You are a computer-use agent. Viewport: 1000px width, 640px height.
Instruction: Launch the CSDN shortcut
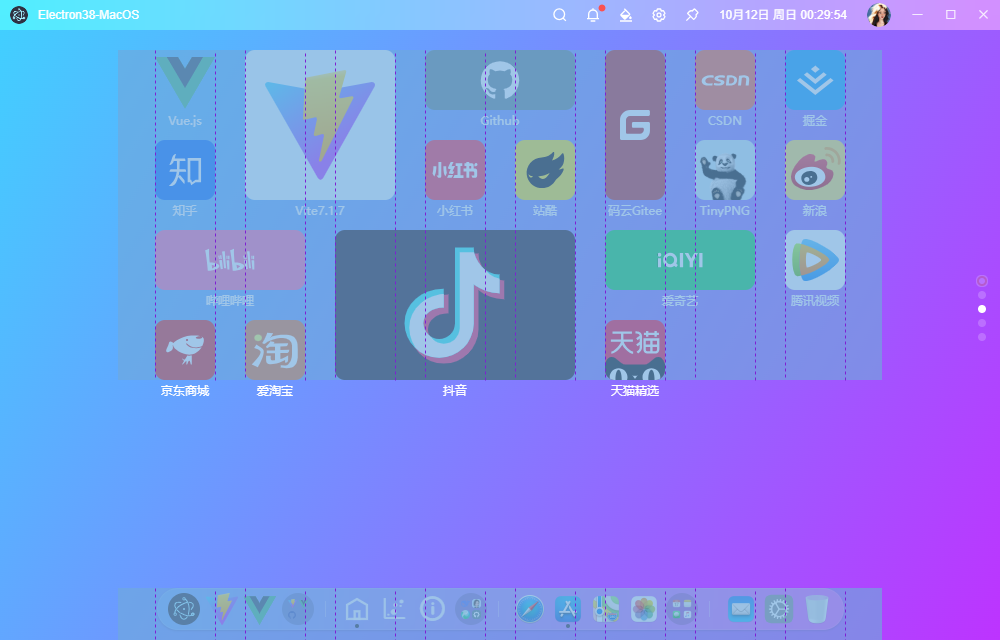(x=725, y=80)
